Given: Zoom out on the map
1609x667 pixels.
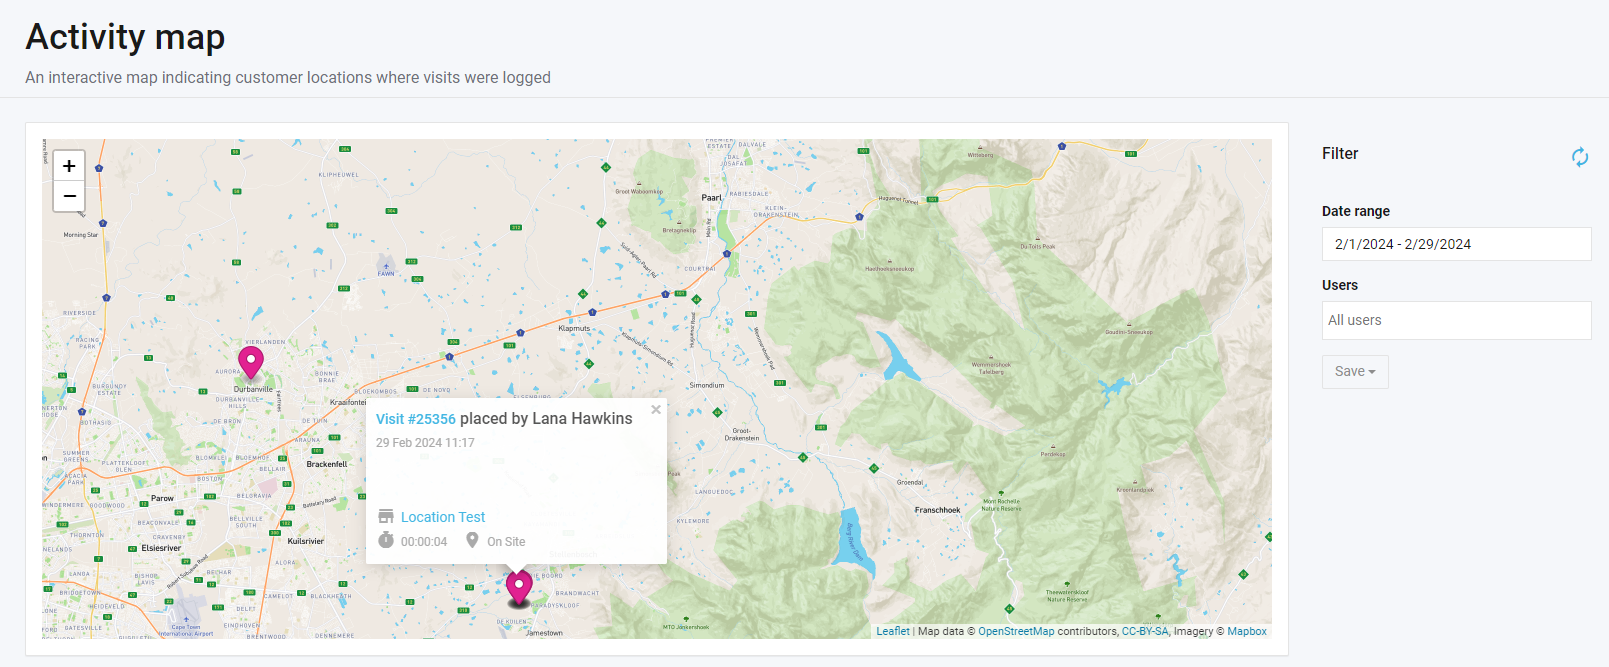Looking at the screenshot, I should coord(69,196).
